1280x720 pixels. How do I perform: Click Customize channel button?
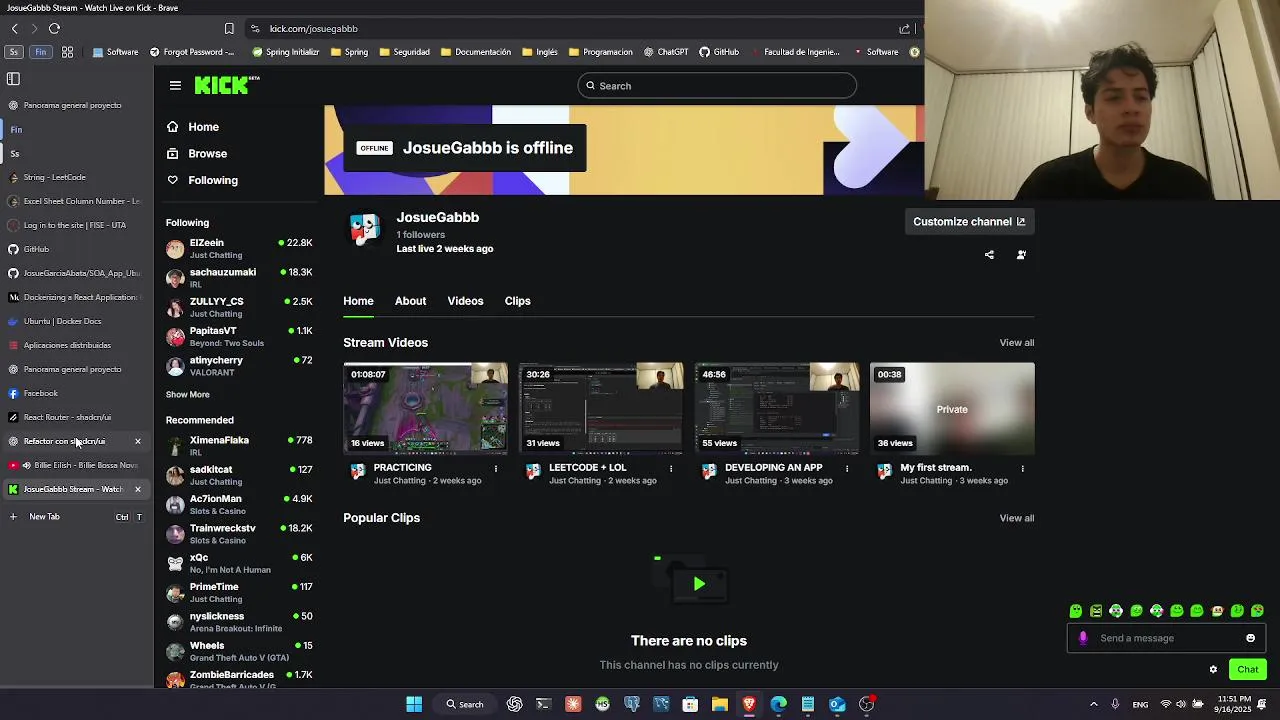(x=969, y=222)
